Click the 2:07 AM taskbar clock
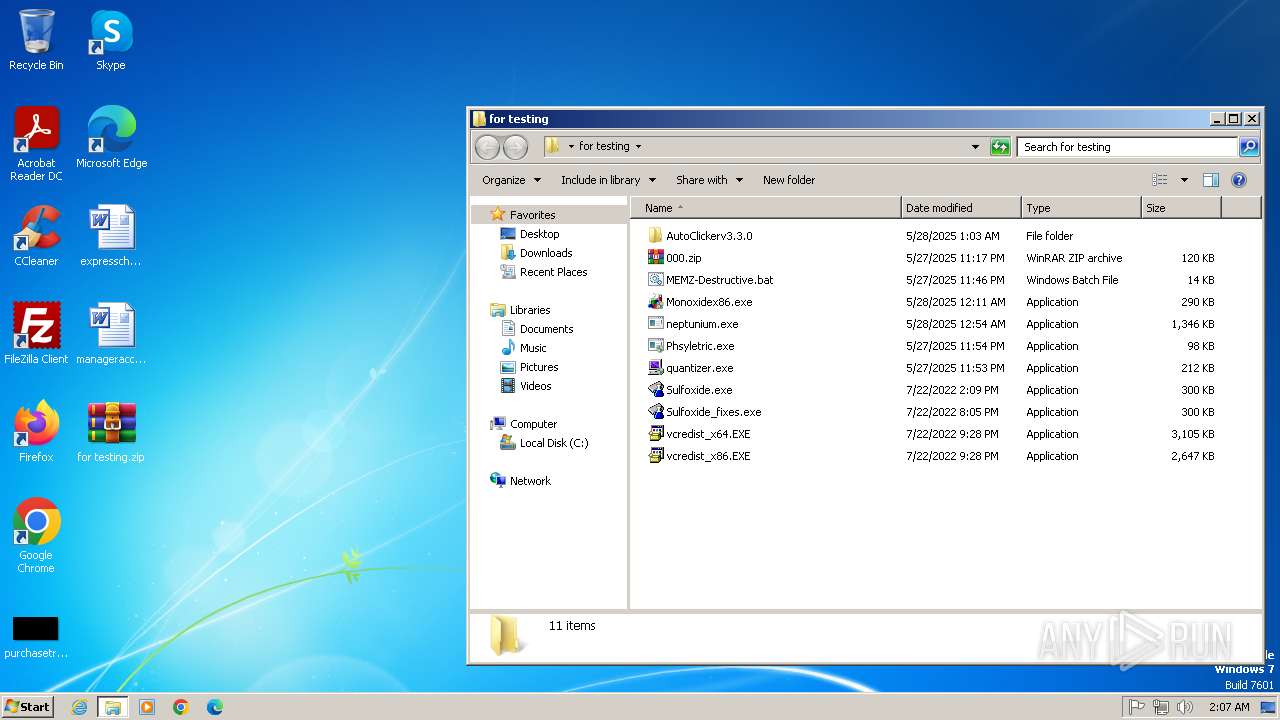The height and width of the screenshot is (720, 1280). 1229,707
